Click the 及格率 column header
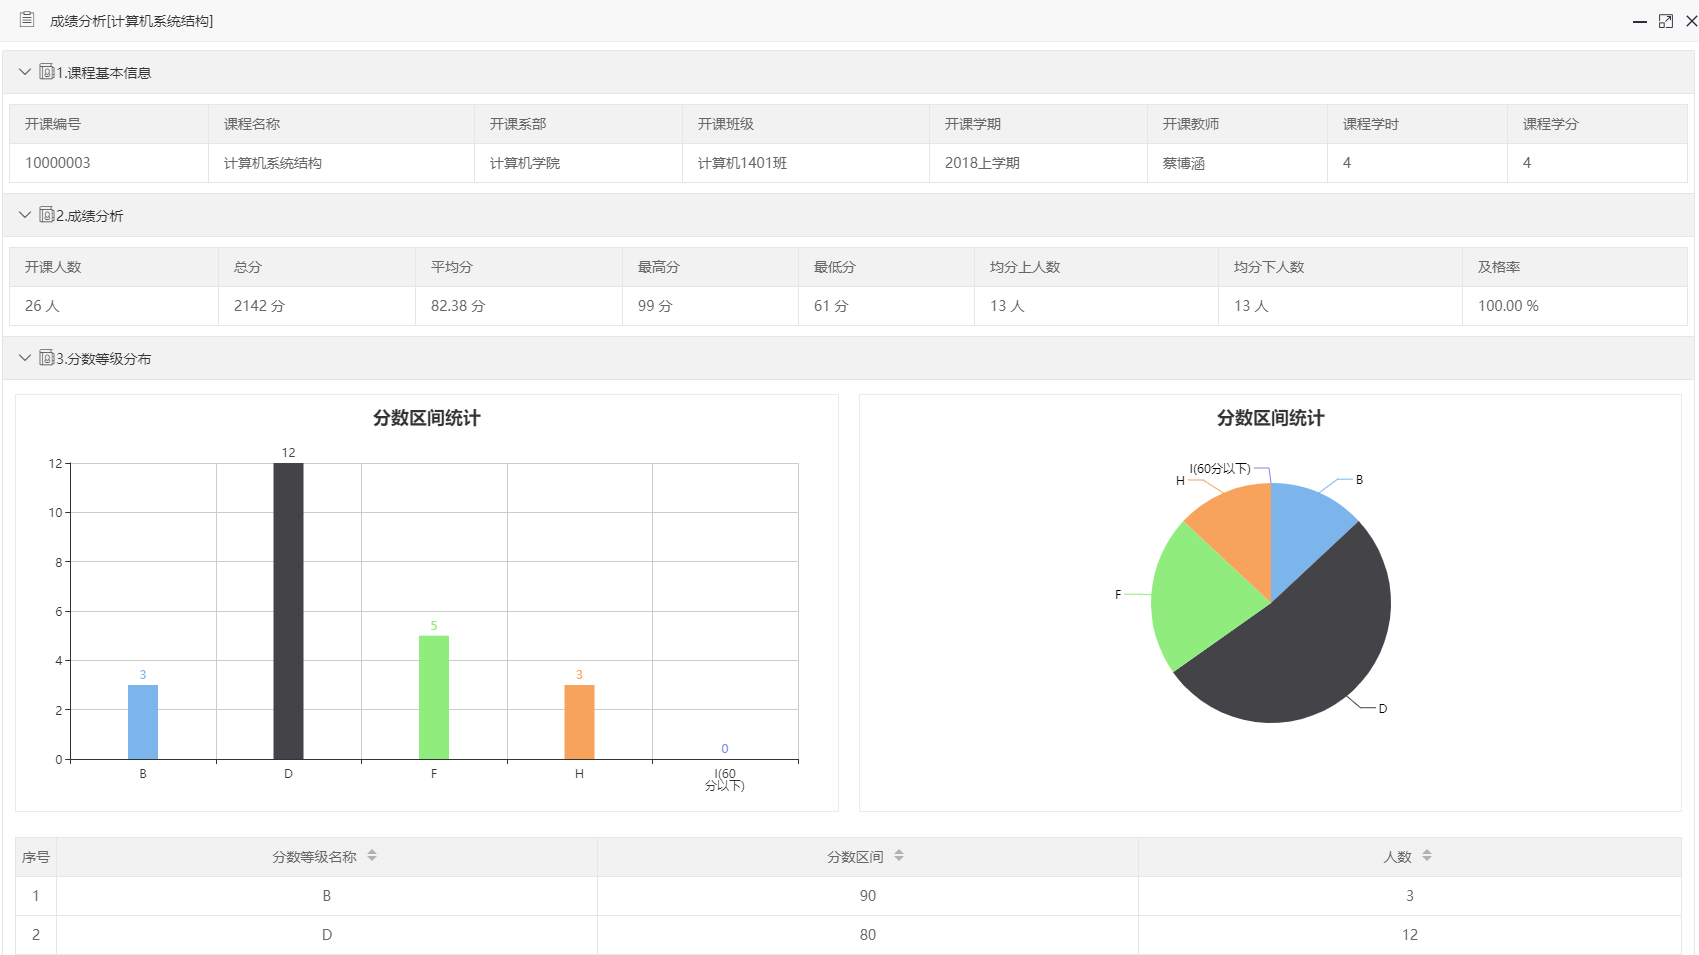 tap(1575, 267)
